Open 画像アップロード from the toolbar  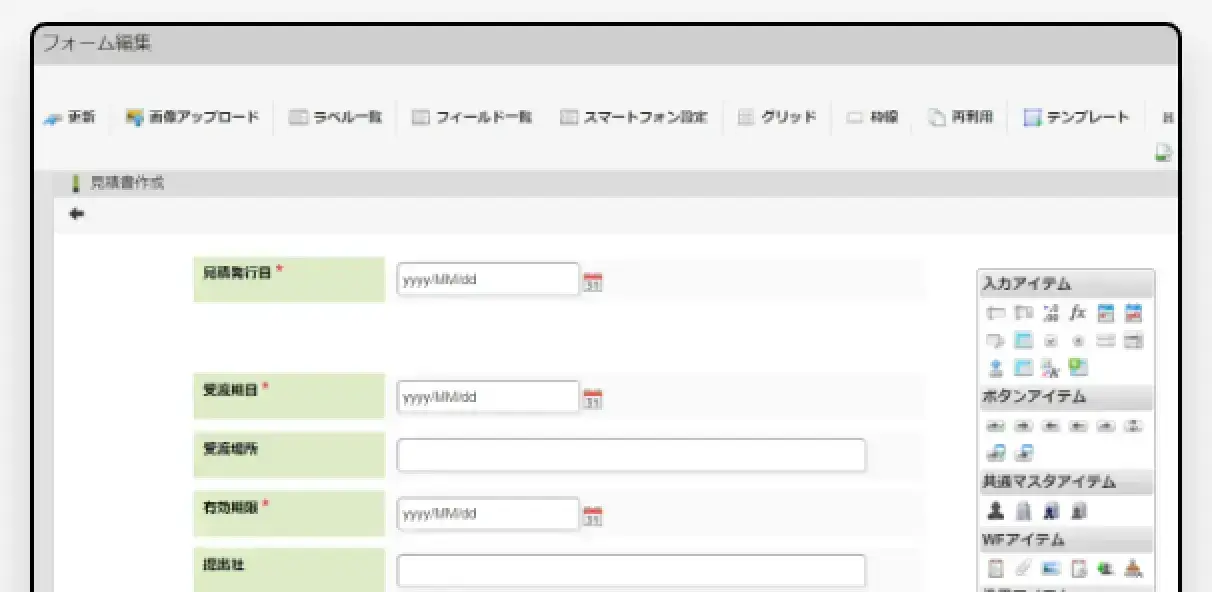[192, 117]
